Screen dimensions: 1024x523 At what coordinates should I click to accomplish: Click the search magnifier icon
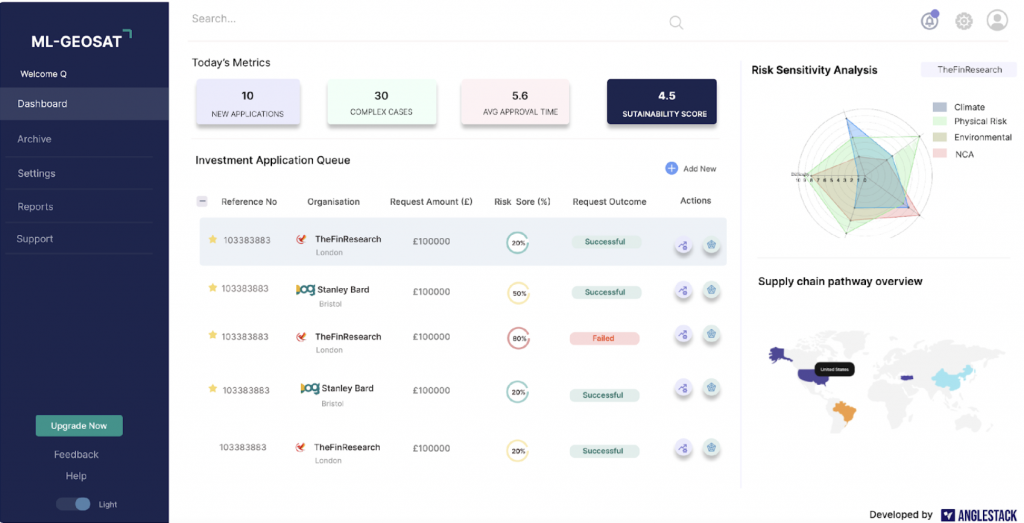(x=676, y=22)
